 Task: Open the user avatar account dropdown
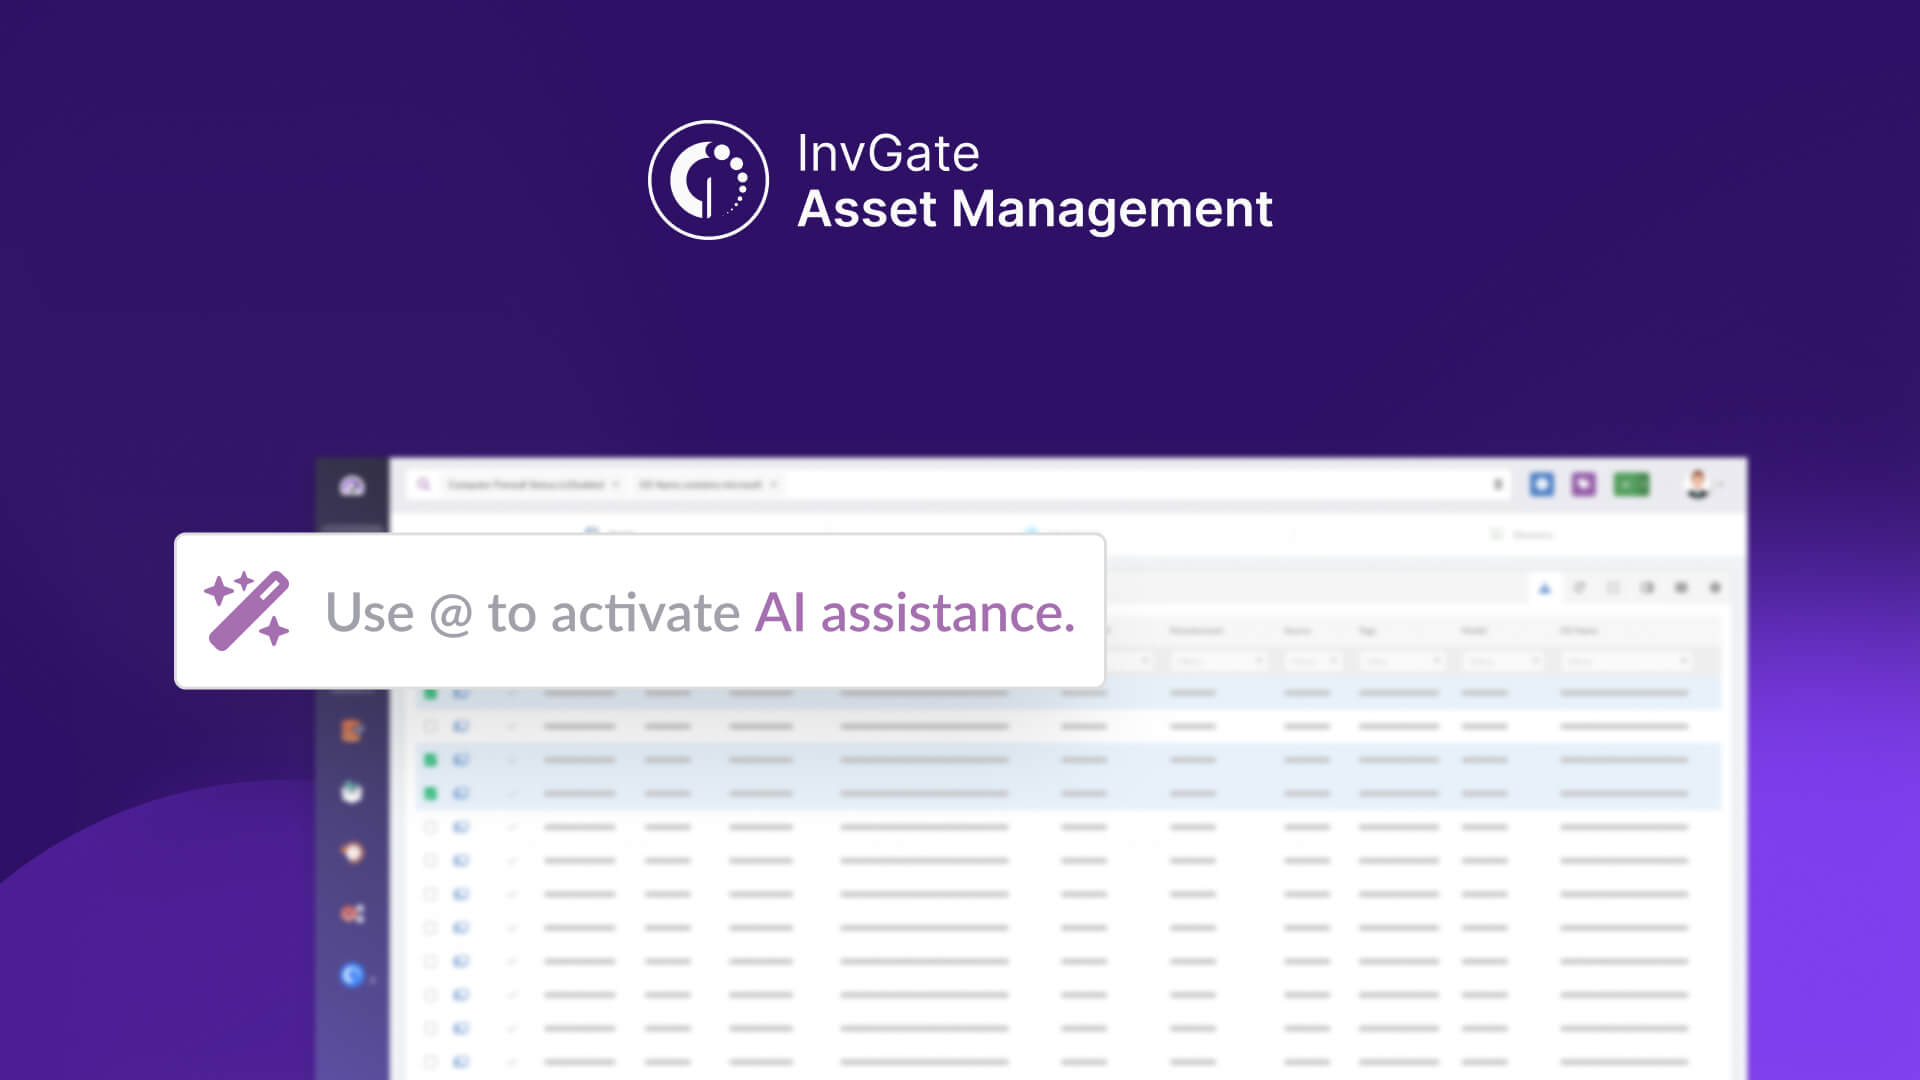tap(1694, 485)
